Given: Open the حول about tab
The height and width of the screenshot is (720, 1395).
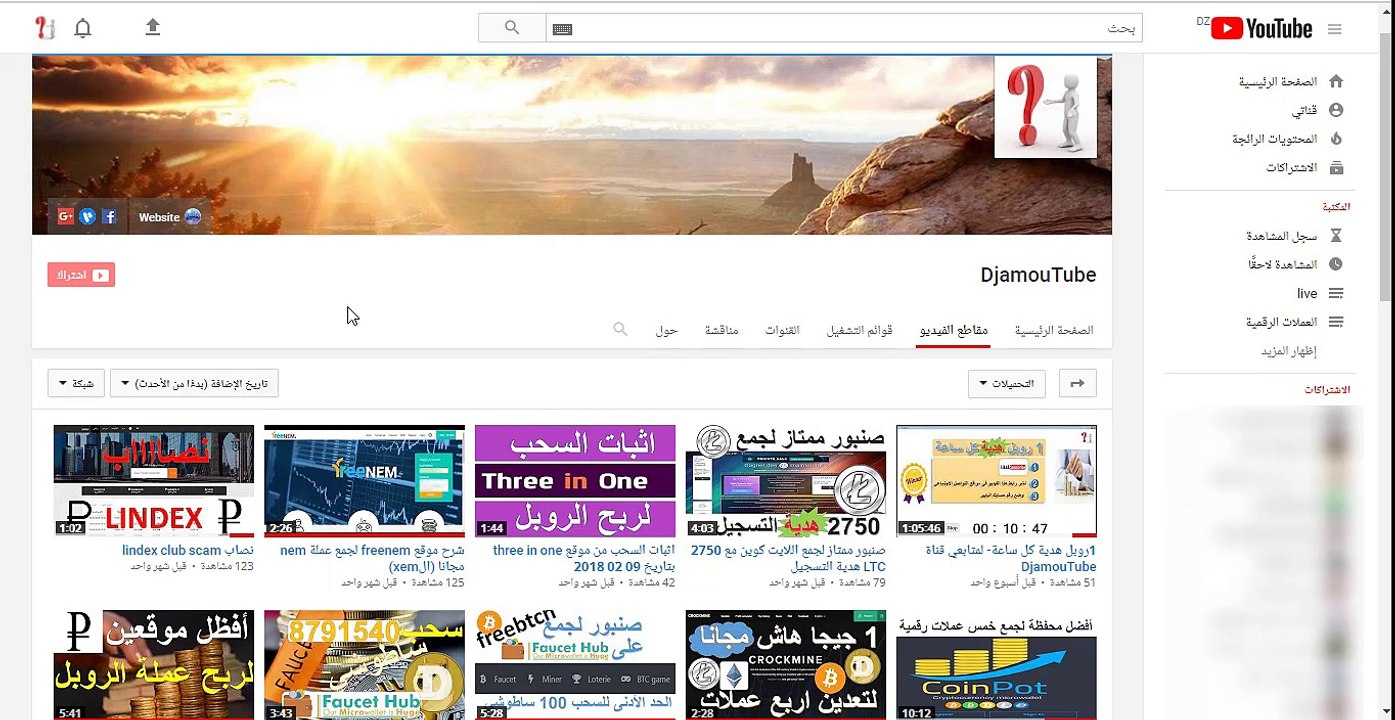Looking at the screenshot, I should pos(667,330).
